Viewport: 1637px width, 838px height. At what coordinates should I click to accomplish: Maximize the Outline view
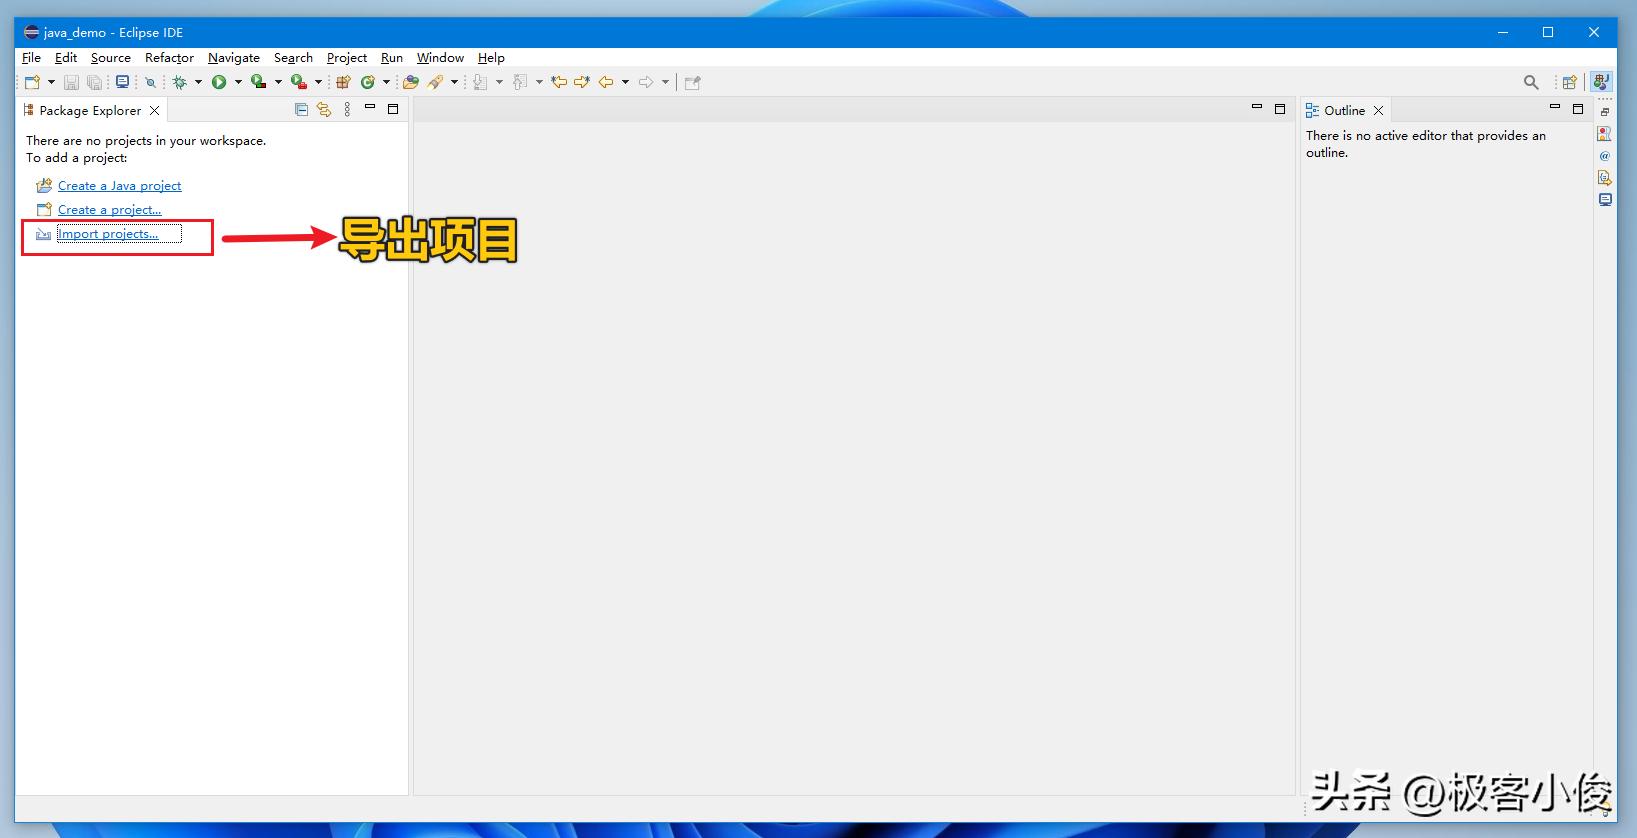pyautogui.click(x=1578, y=108)
